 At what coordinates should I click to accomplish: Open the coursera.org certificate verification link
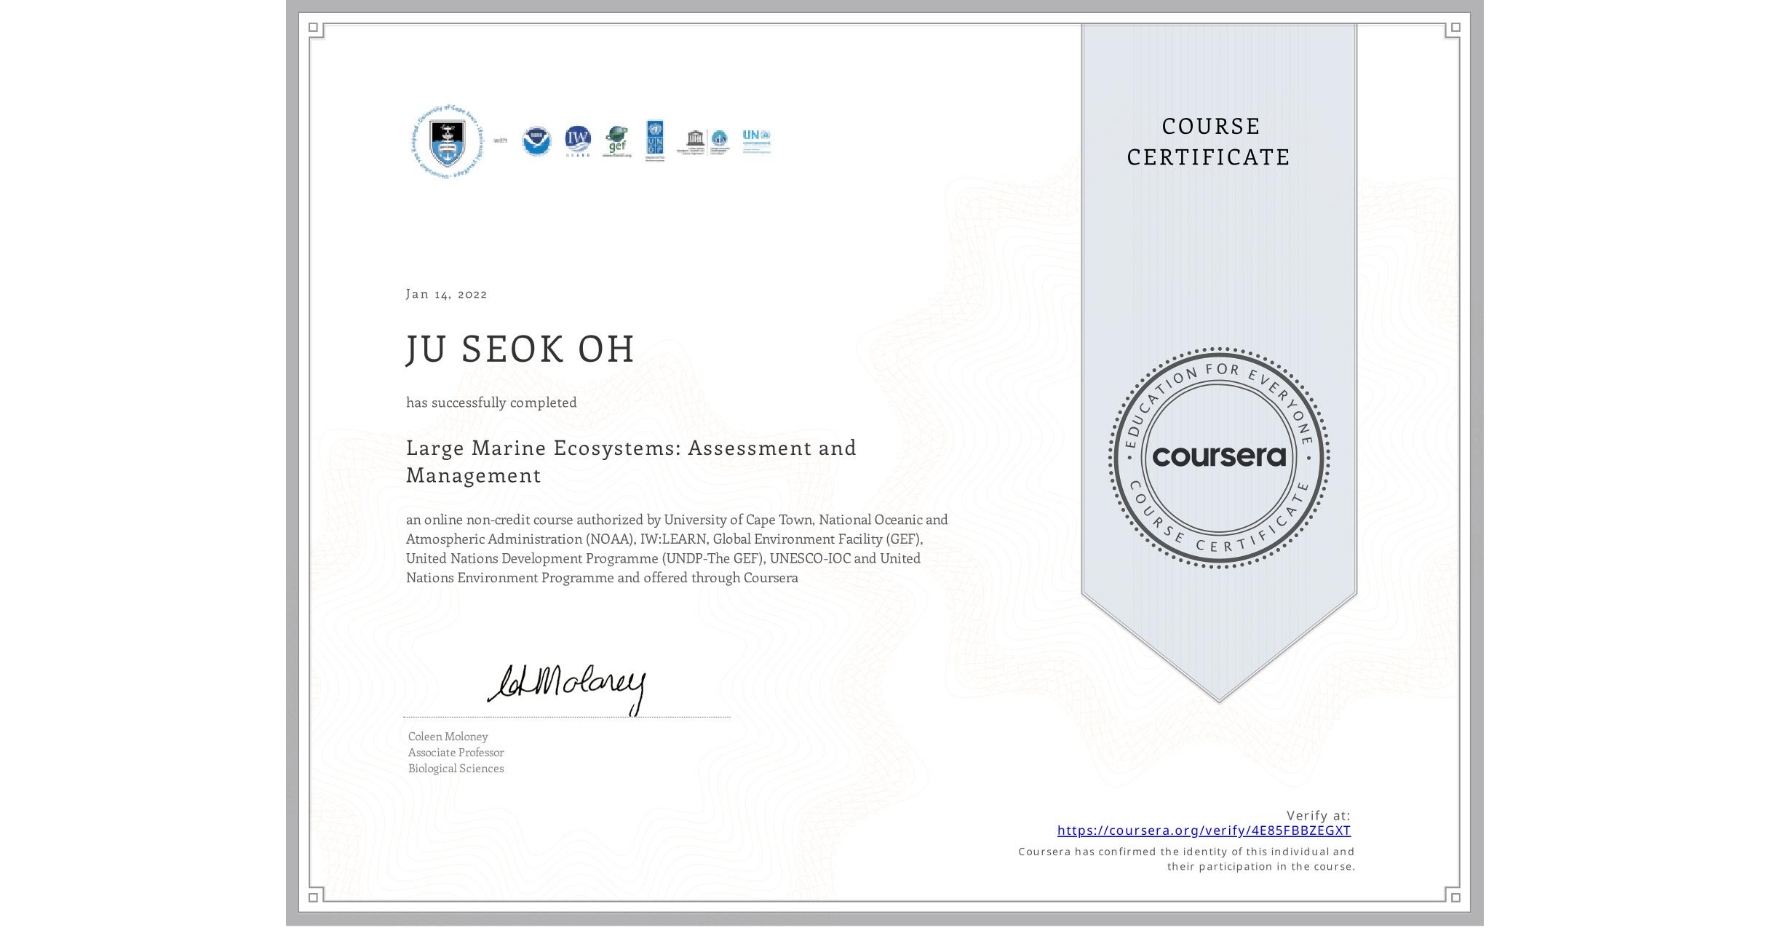point(1203,831)
